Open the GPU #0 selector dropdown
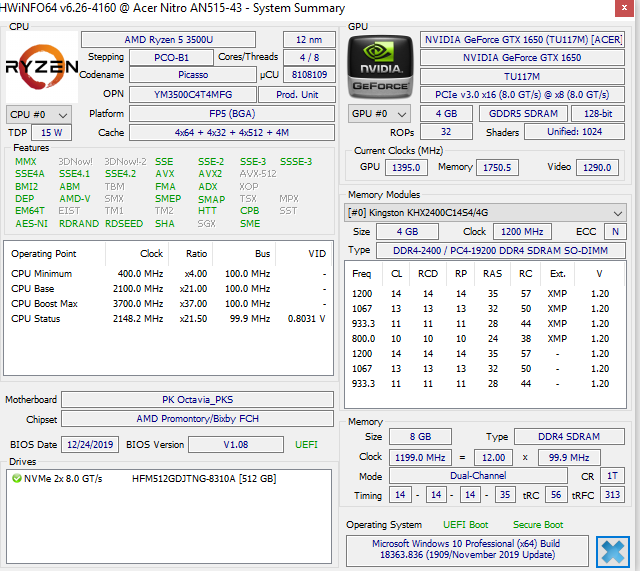 coord(379,114)
